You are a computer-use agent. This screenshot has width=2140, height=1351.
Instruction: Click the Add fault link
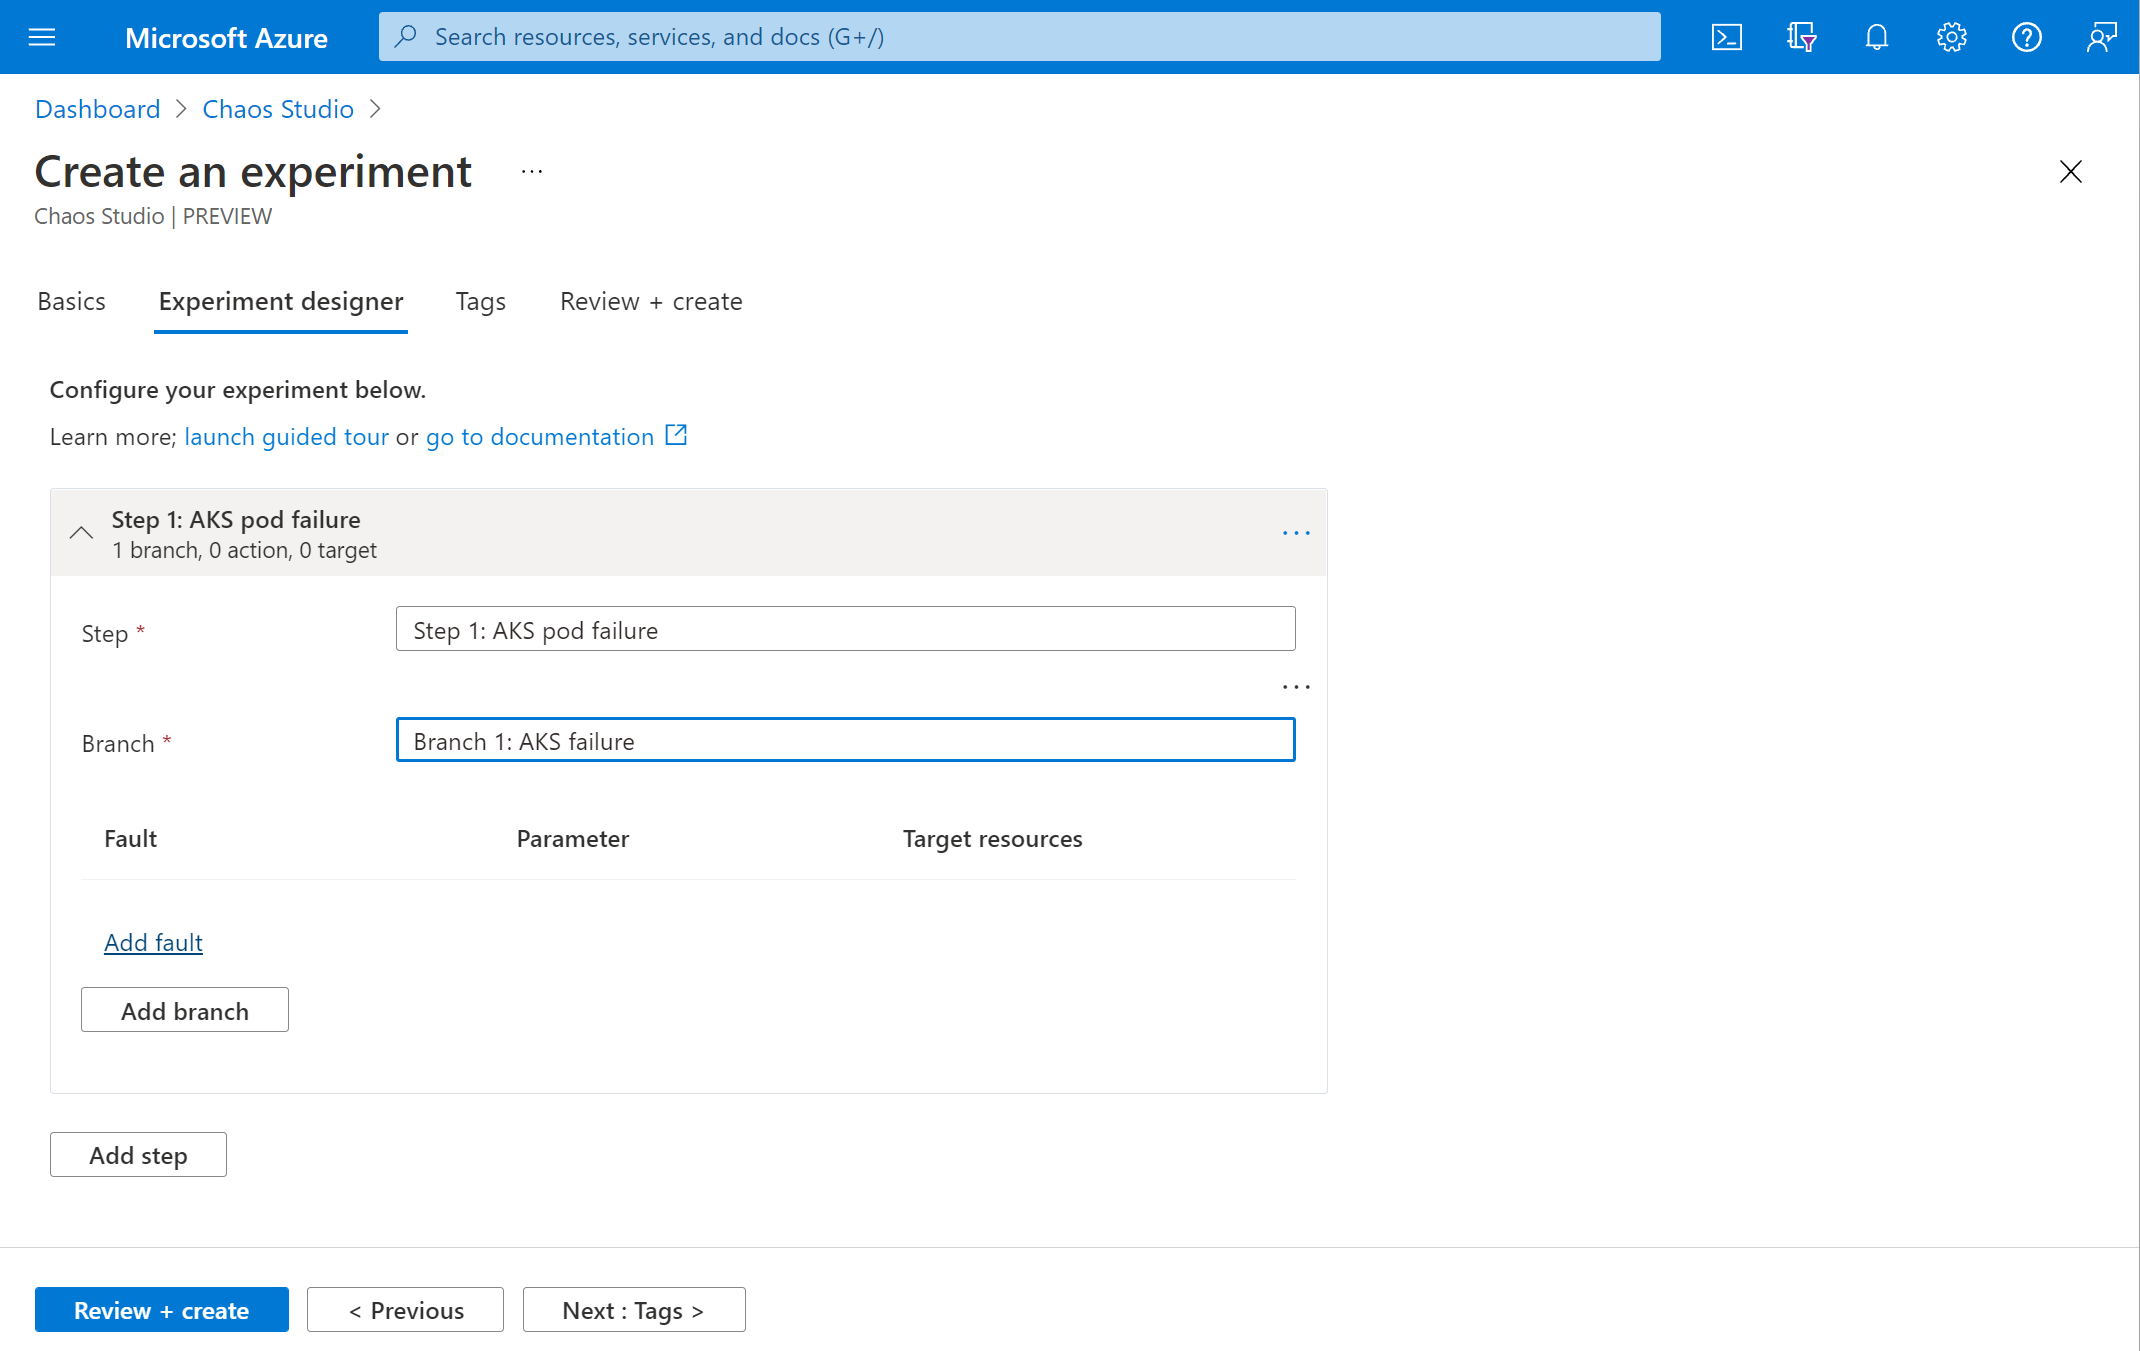[153, 942]
